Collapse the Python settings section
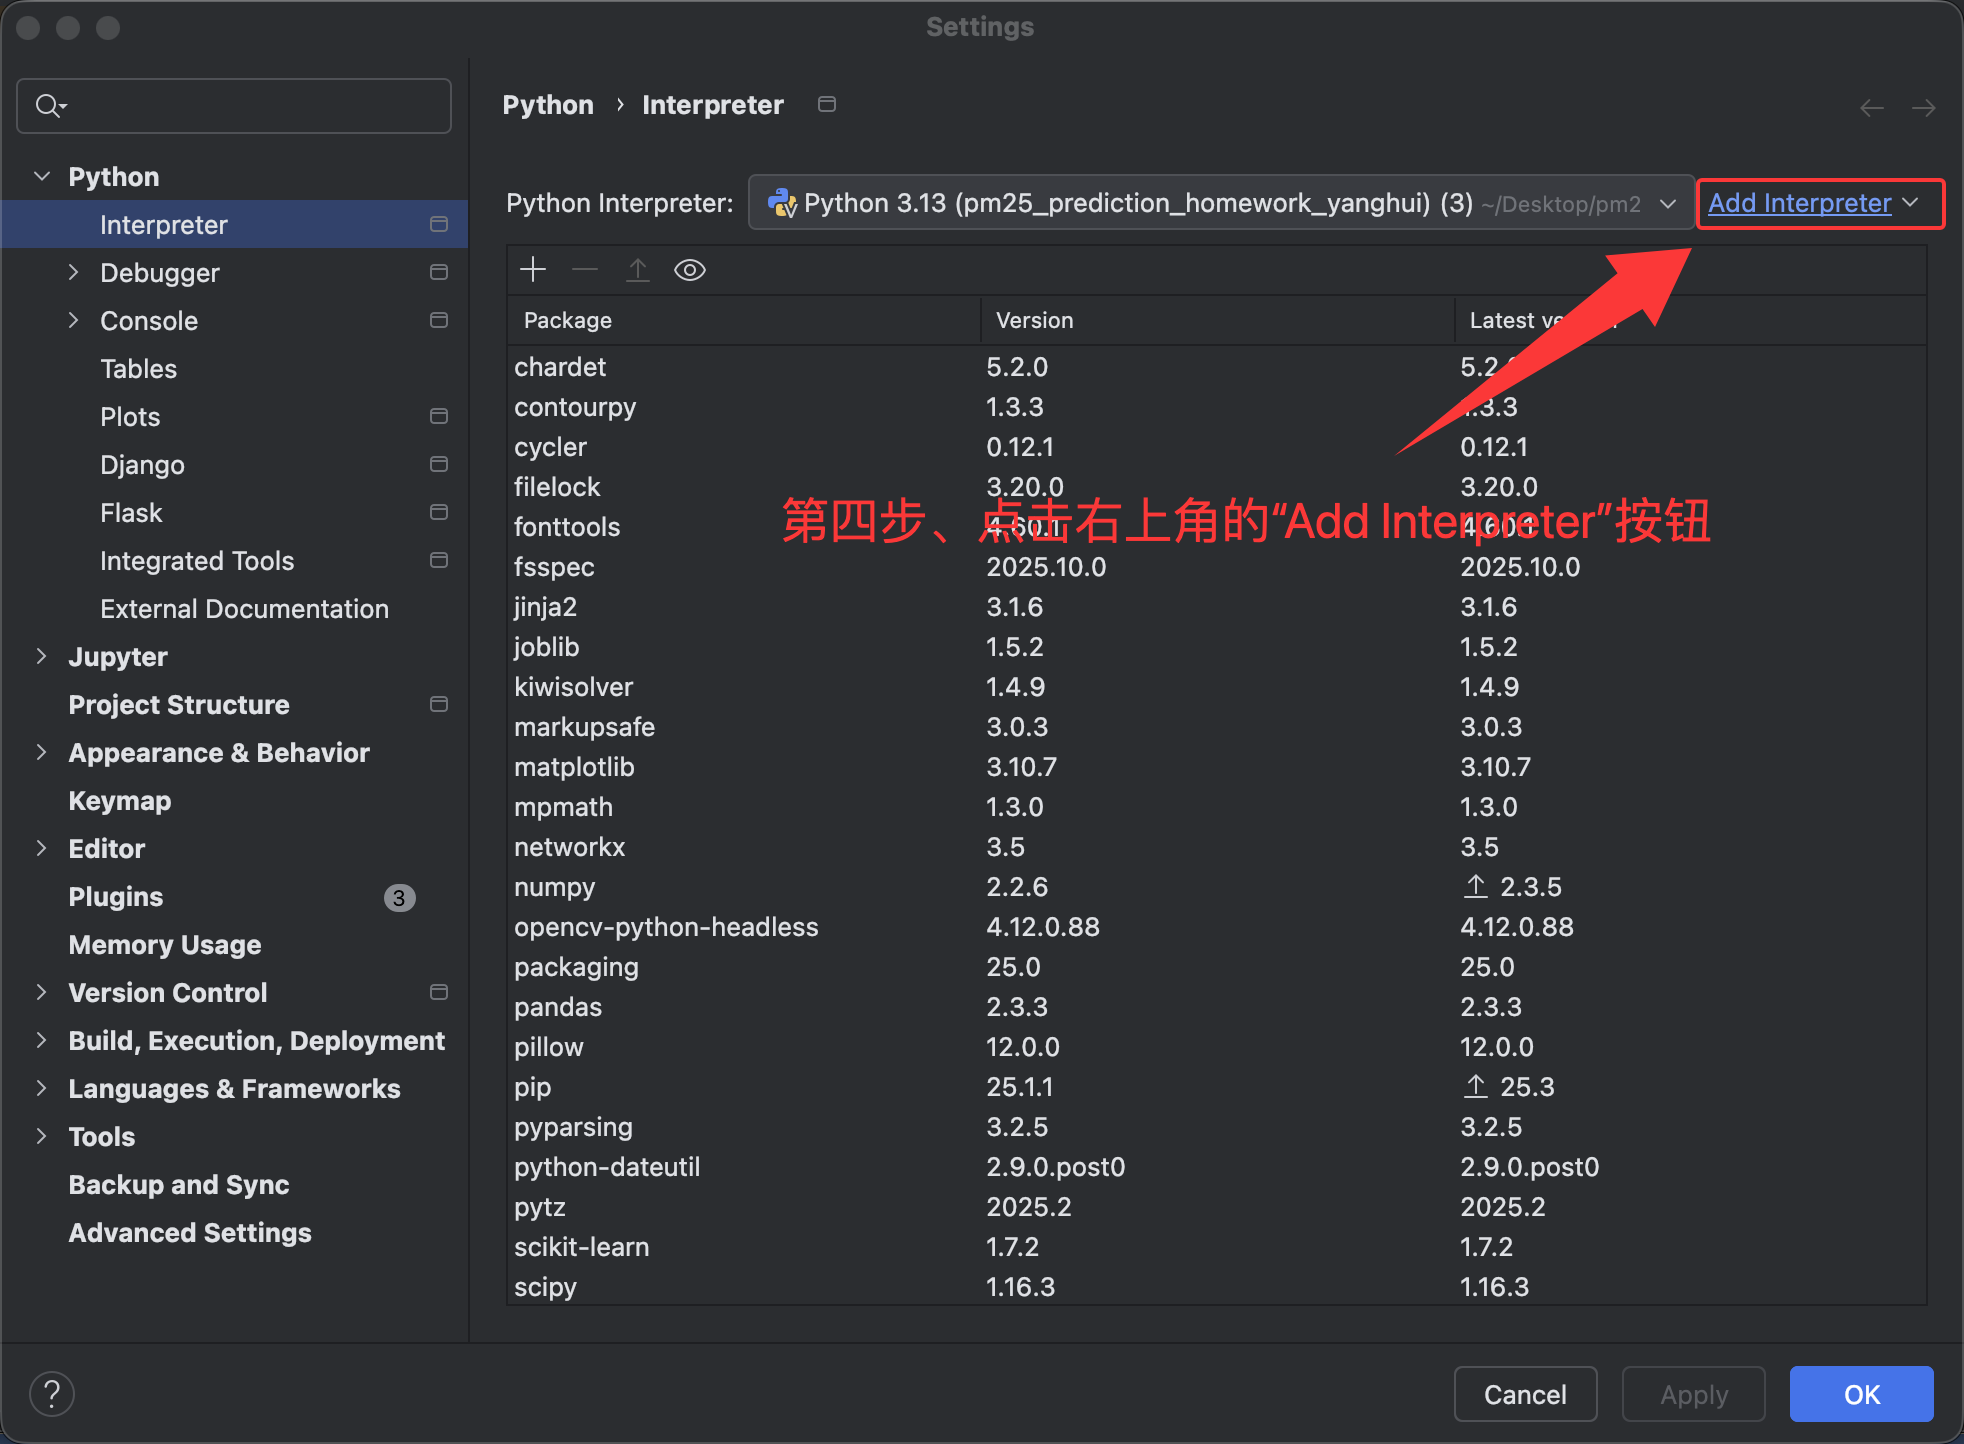The image size is (1964, 1444). [41, 176]
